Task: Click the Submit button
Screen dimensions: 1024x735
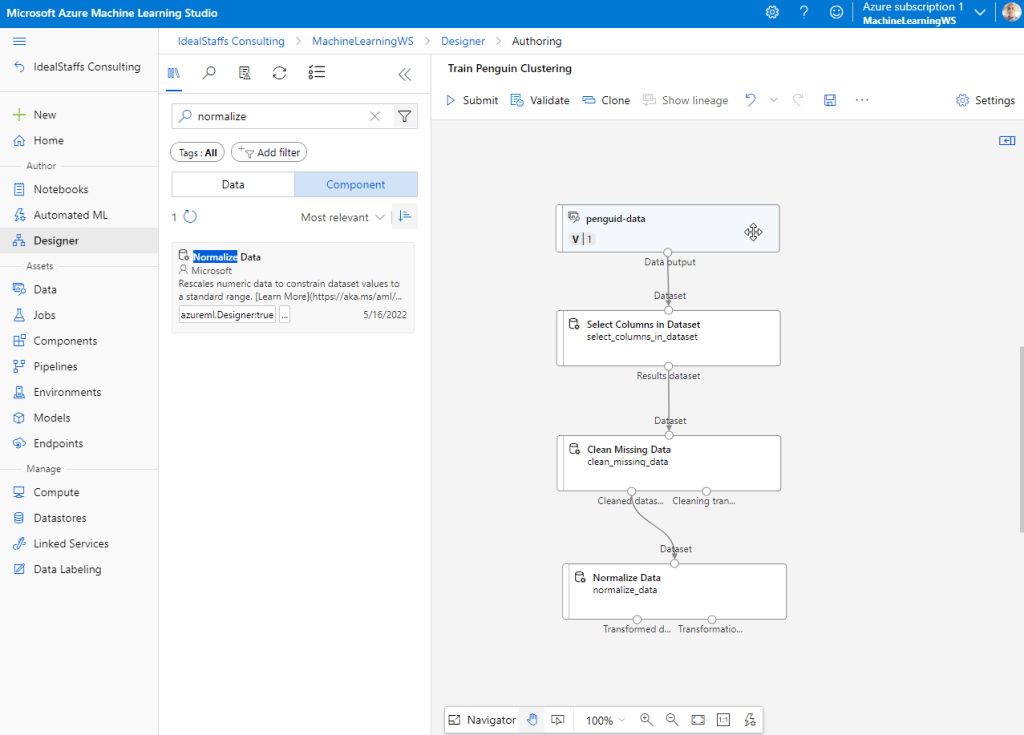Action: (x=472, y=100)
